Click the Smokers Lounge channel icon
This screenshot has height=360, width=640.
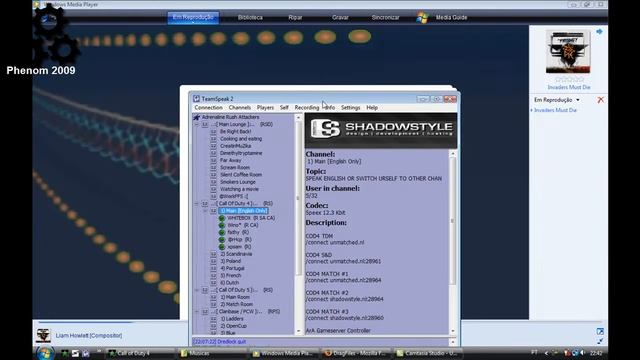(213, 182)
